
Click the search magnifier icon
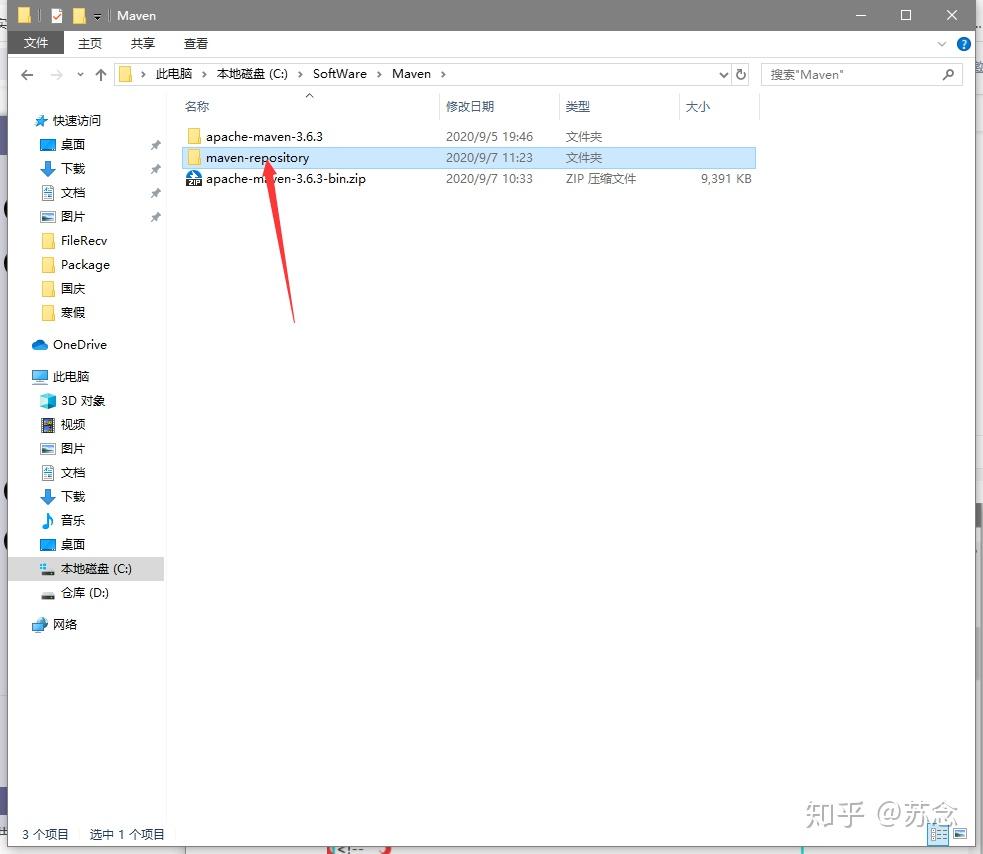point(949,75)
